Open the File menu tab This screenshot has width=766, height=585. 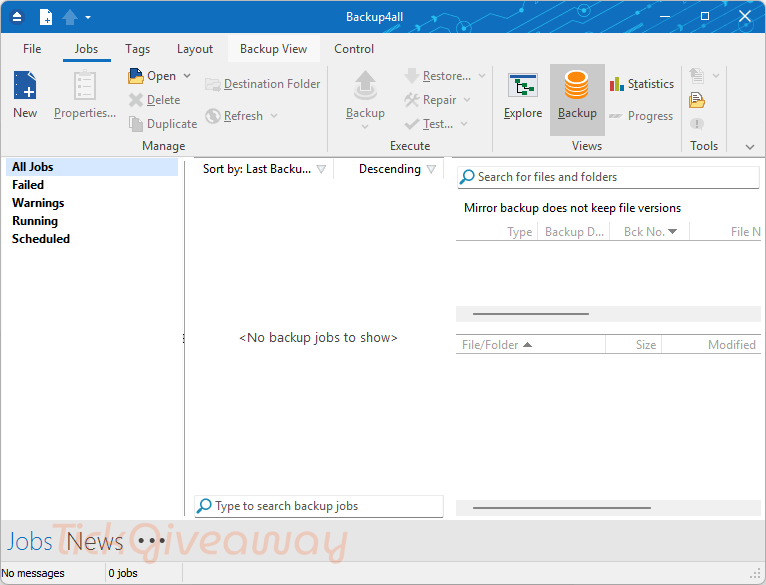[32, 49]
